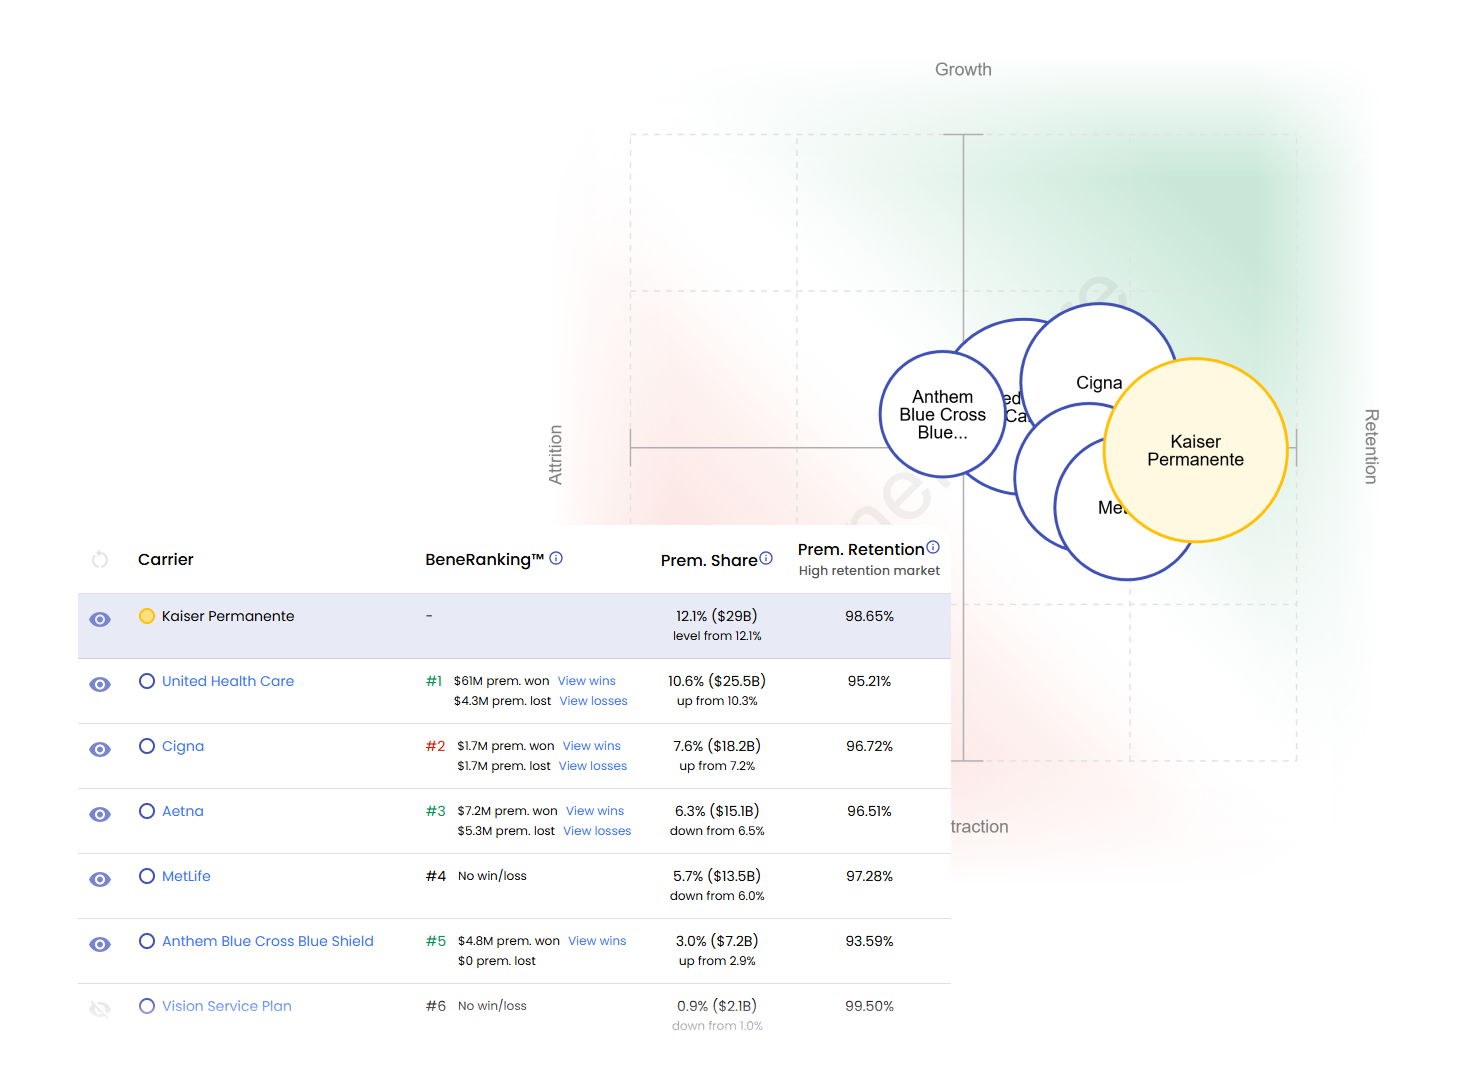
Task: Toggle visibility of United Health Care row
Action: pos(100,685)
